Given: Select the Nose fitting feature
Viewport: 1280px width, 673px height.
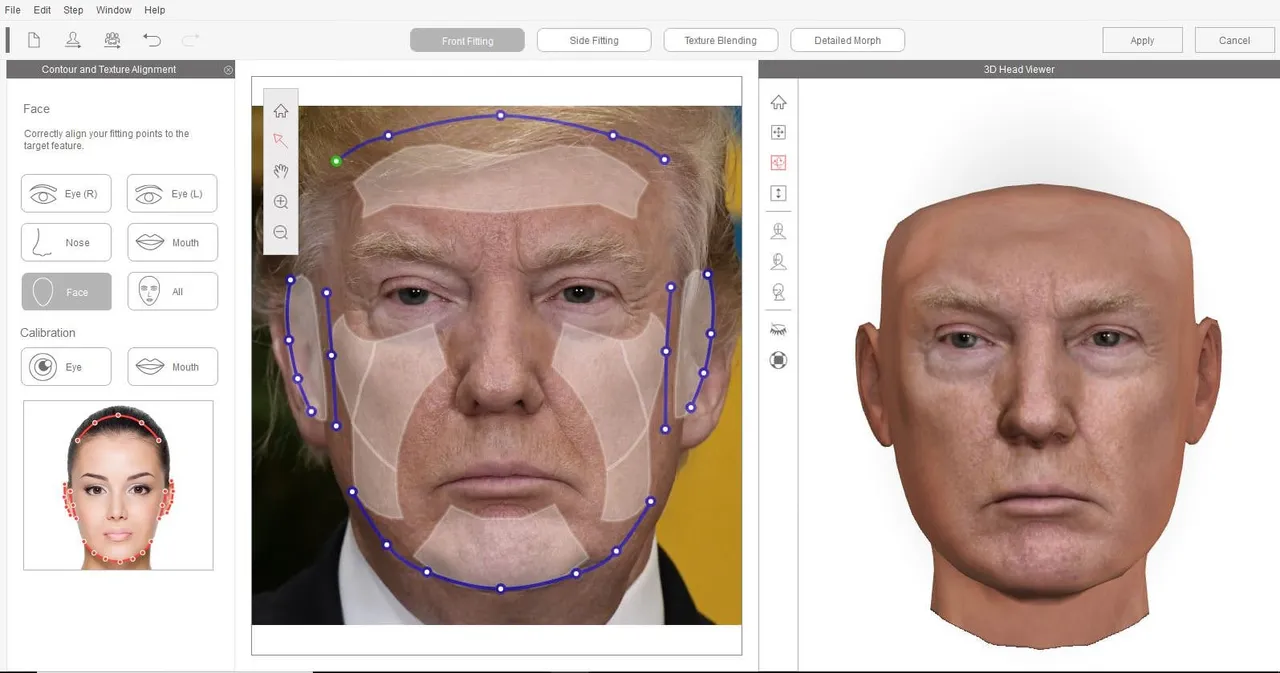Looking at the screenshot, I should (66, 242).
